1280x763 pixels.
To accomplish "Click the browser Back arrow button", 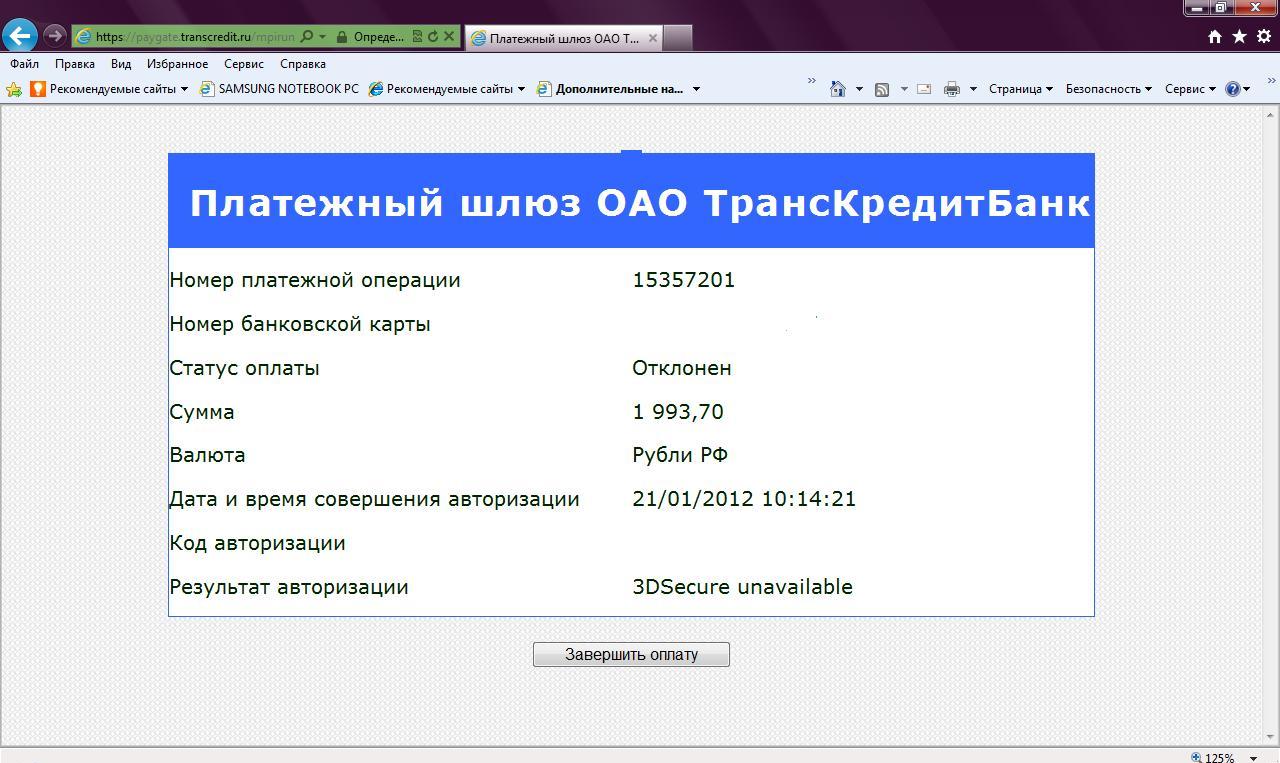I will (20, 36).
